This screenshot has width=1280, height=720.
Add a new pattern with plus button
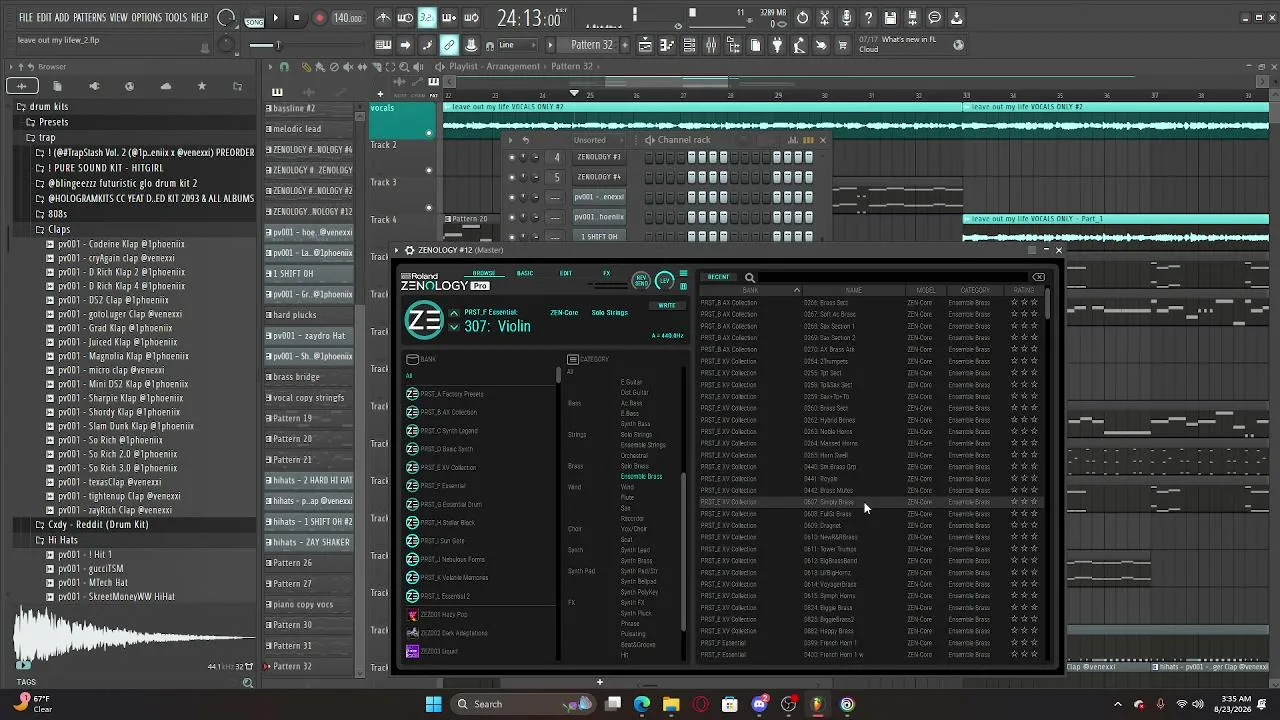(624, 45)
